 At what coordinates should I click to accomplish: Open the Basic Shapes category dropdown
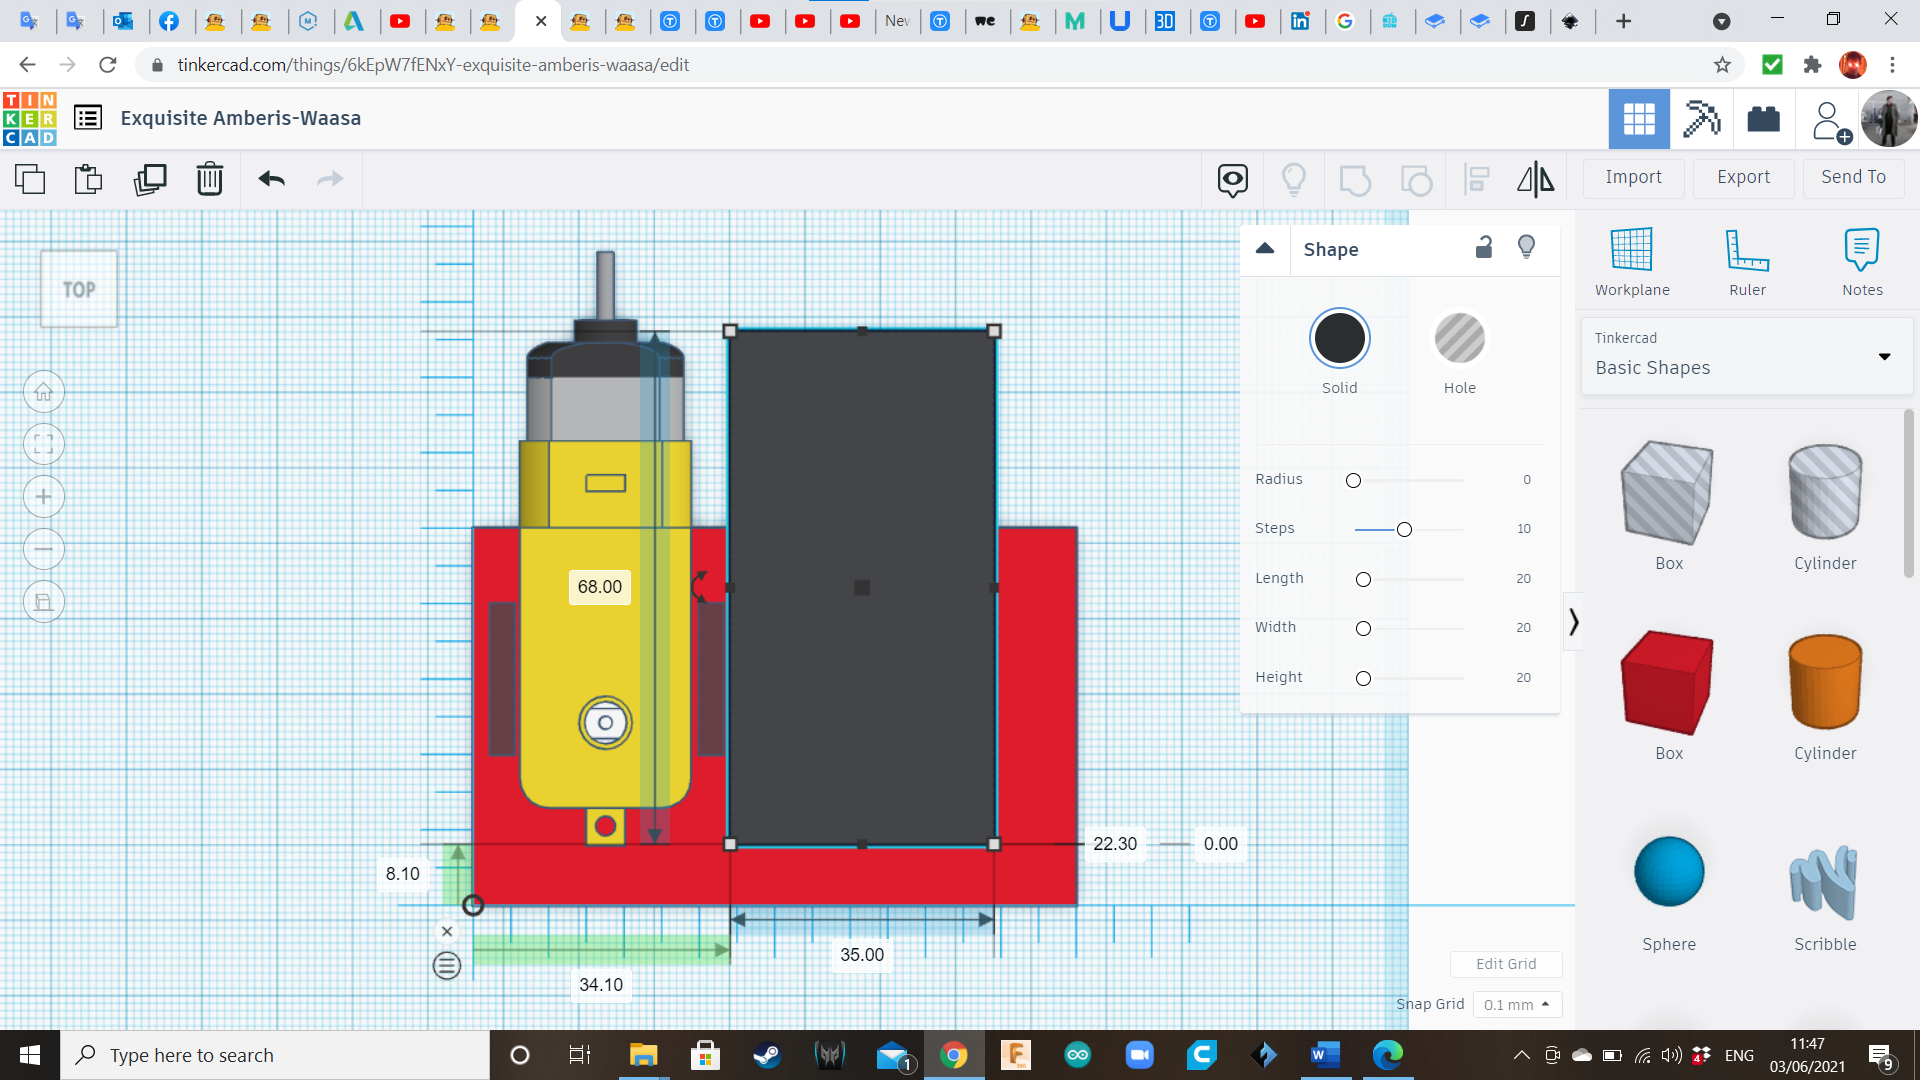pos(1885,356)
